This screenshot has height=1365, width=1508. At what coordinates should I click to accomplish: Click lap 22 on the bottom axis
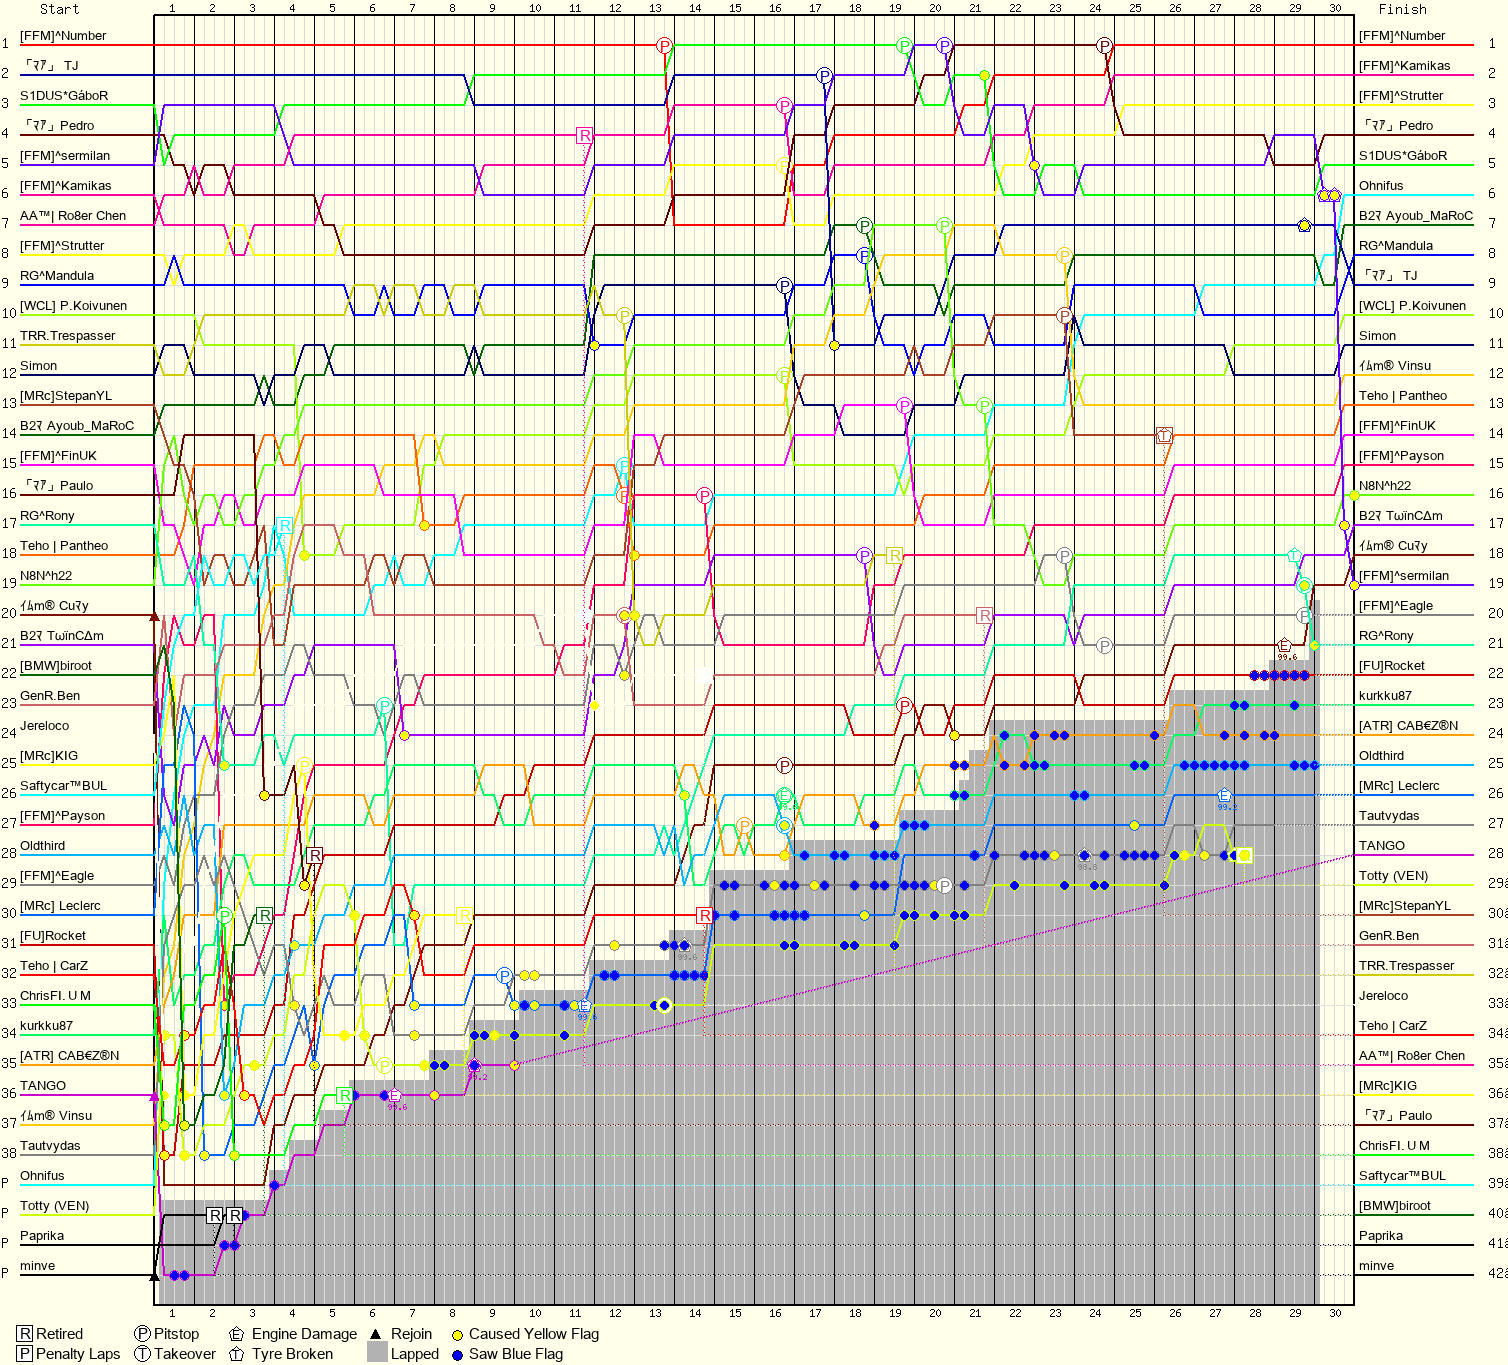[1015, 1313]
